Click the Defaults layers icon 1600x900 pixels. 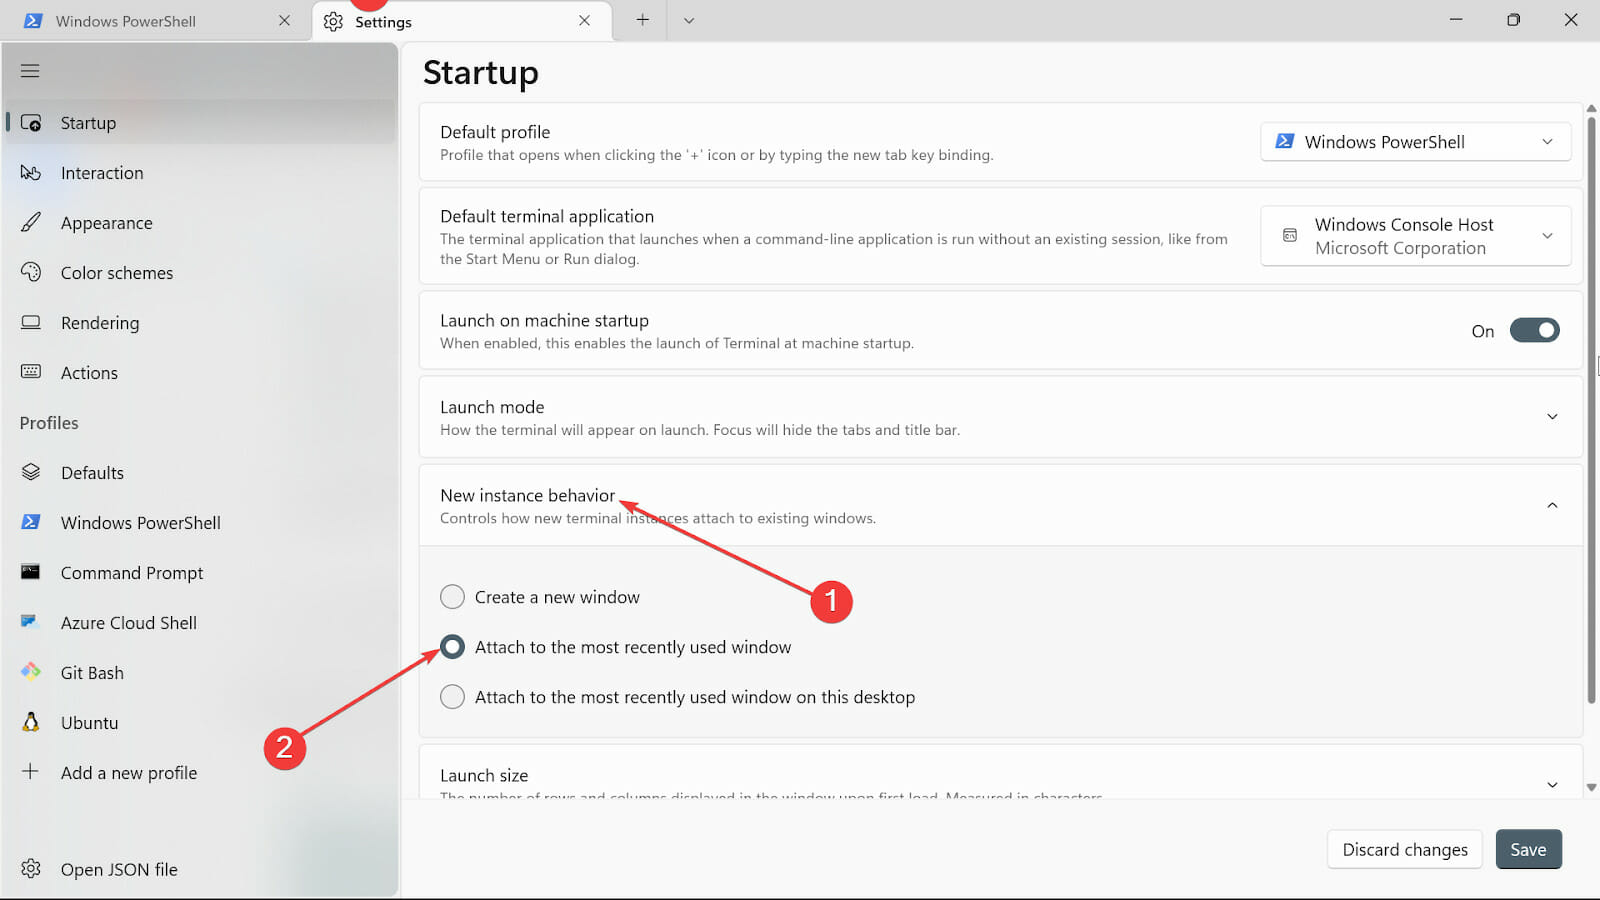[31, 472]
